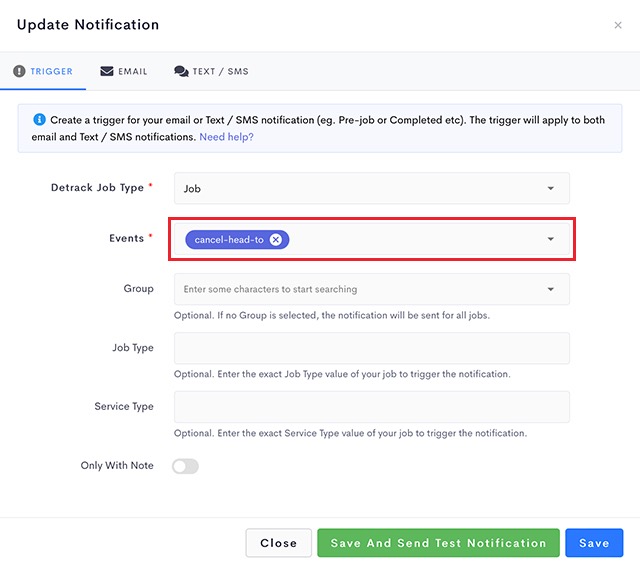Viewport: 640px width, 571px height.
Task: Open the Events dropdown arrow
Action: (551, 239)
